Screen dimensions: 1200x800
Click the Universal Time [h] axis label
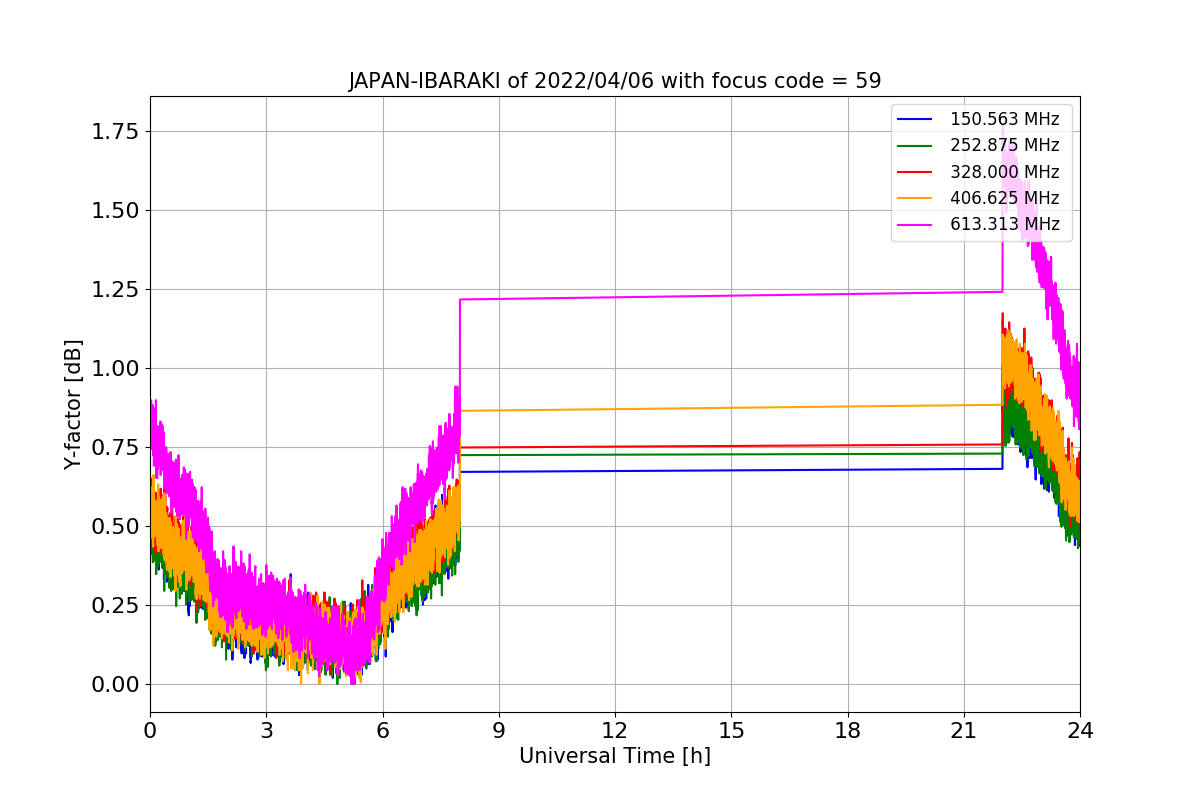[x=615, y=757]
